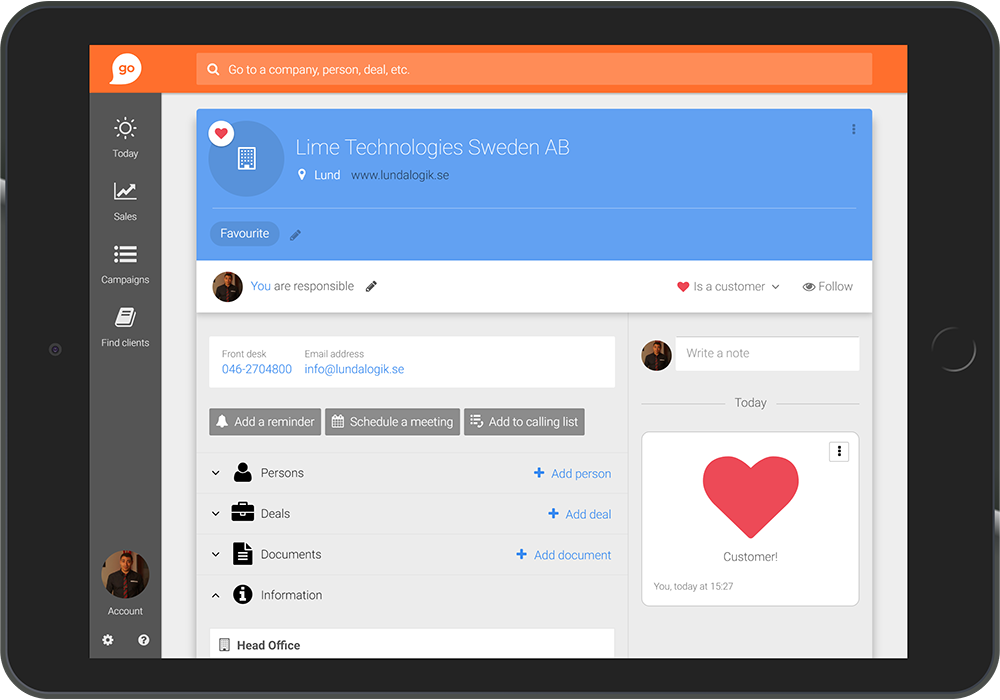
Task: Click Add document link
Action: point(572,555)
